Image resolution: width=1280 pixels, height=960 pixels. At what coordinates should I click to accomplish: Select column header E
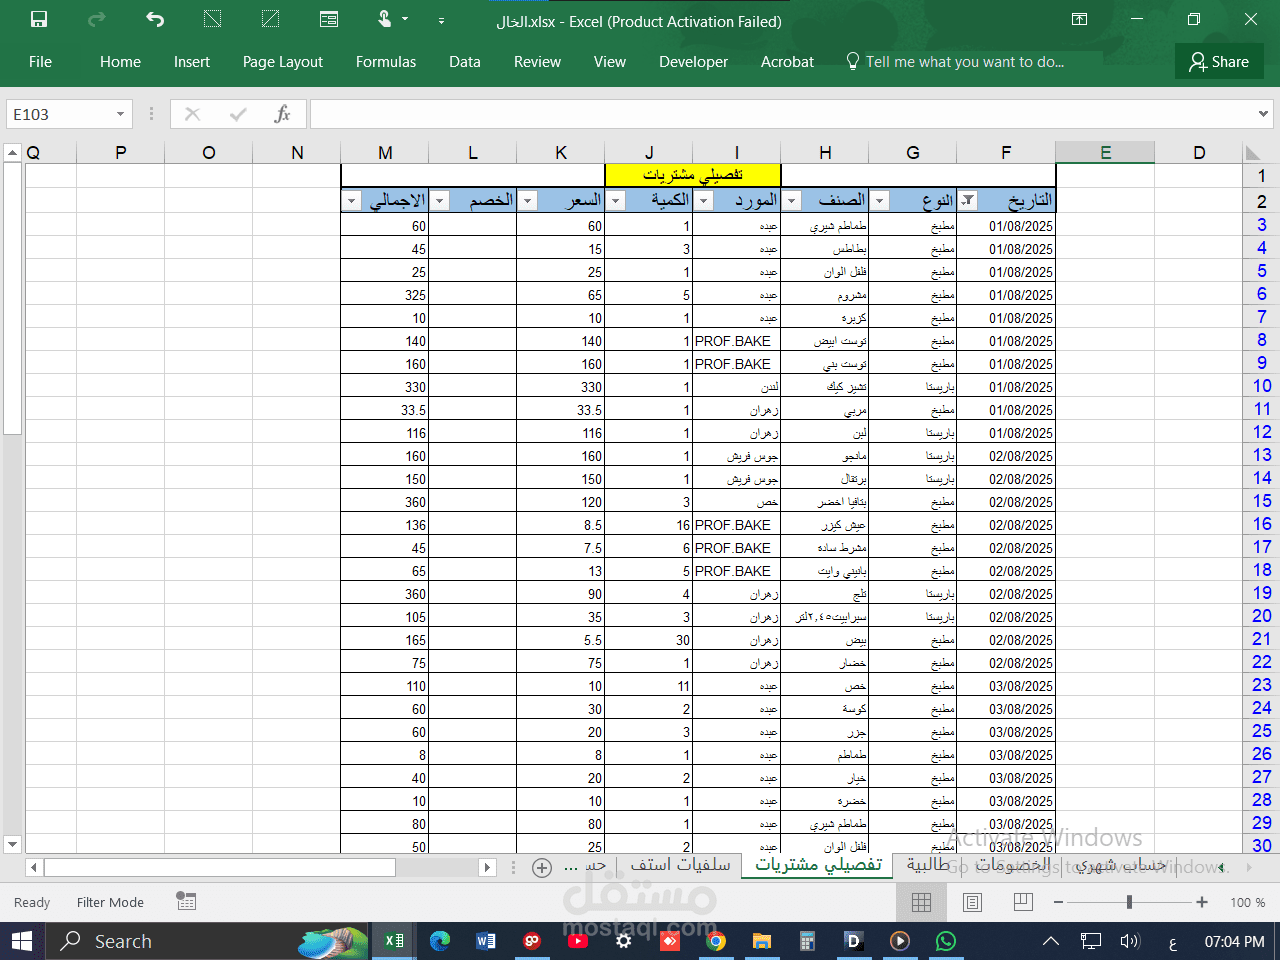pos(1105,152)
